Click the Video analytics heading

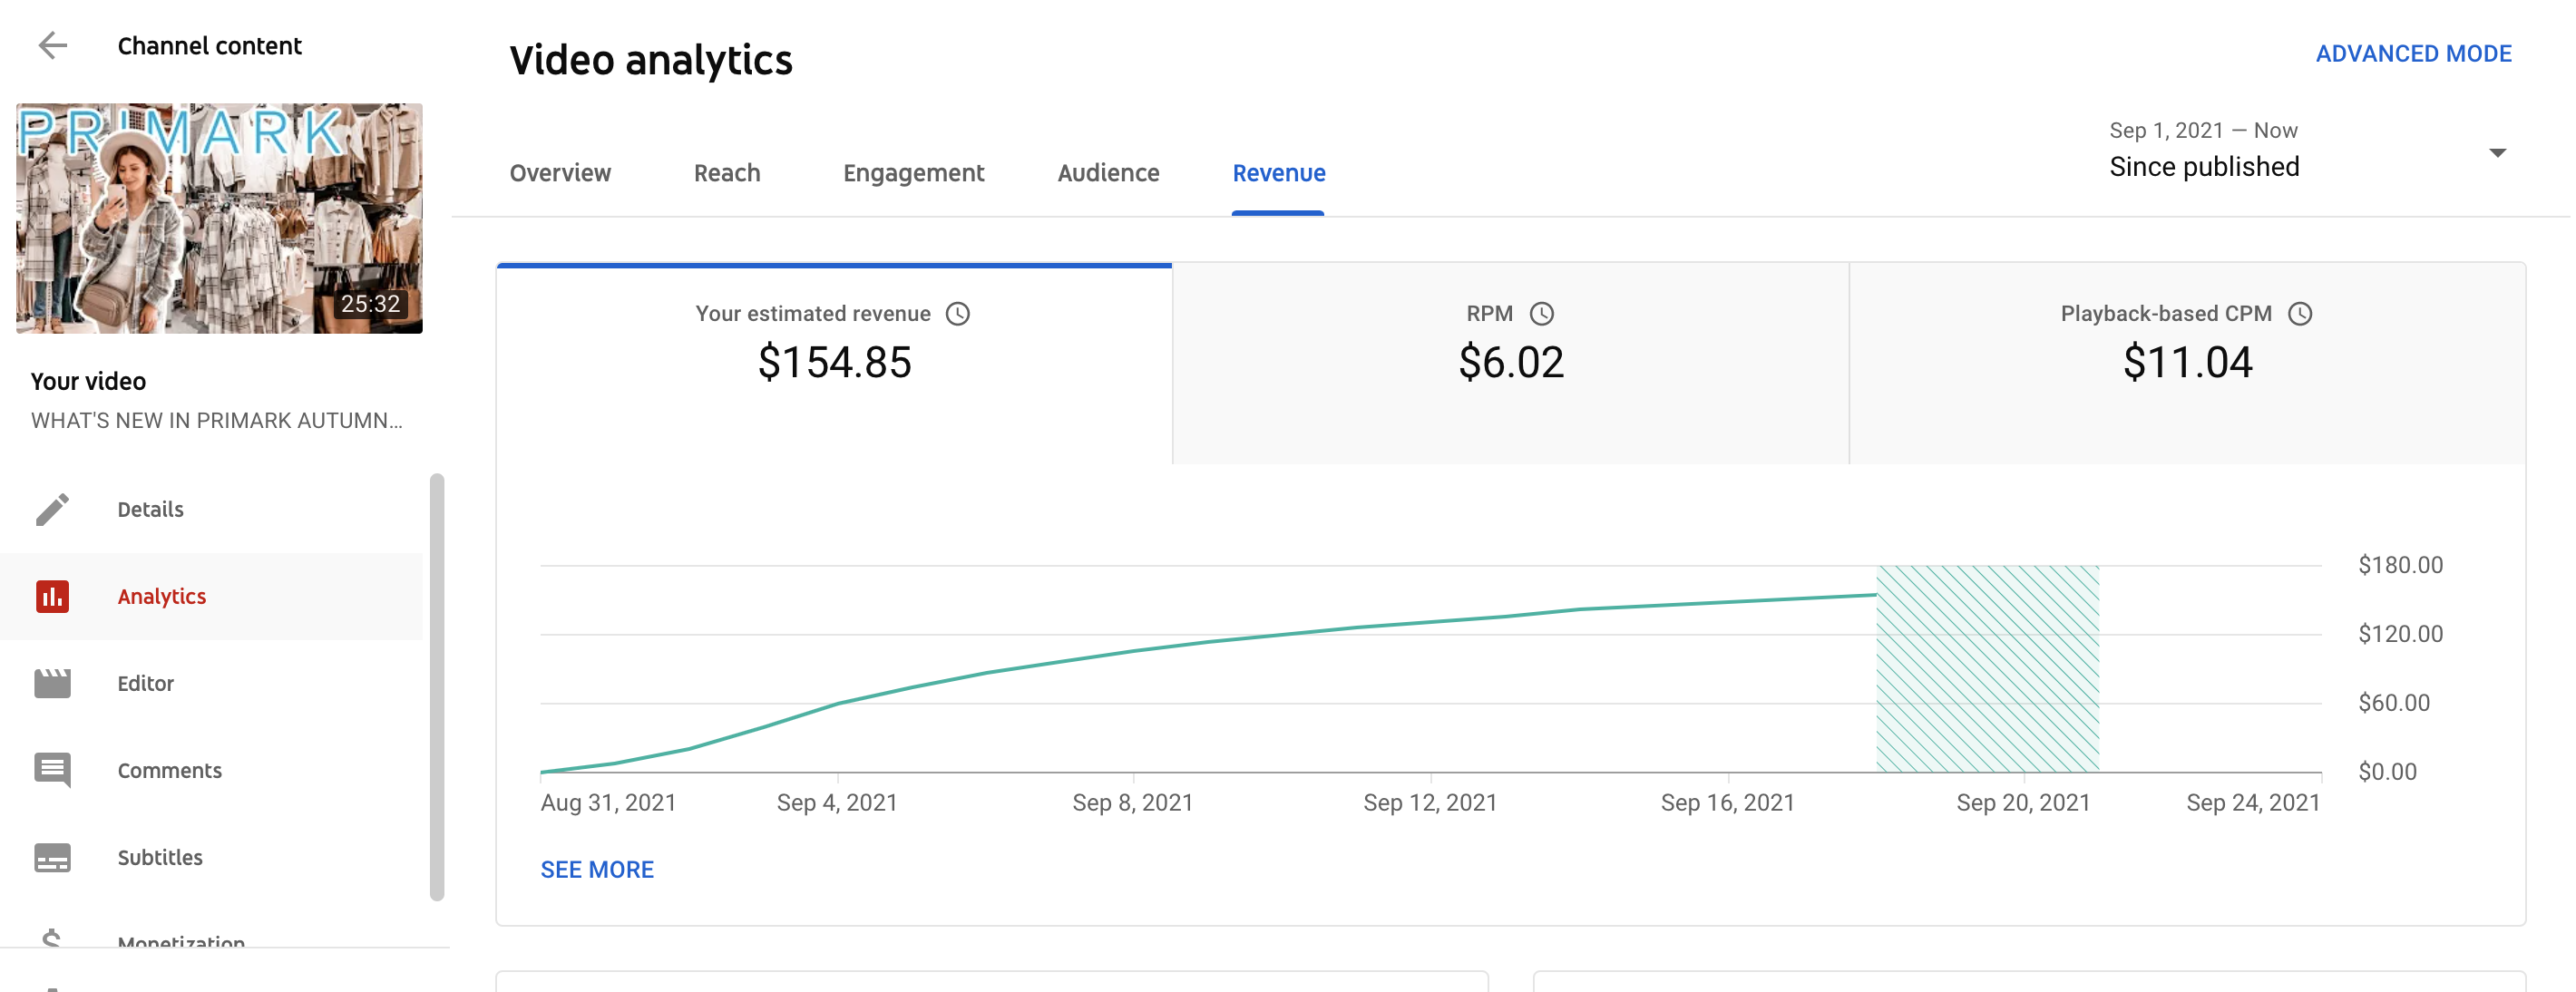pos(651,60)
